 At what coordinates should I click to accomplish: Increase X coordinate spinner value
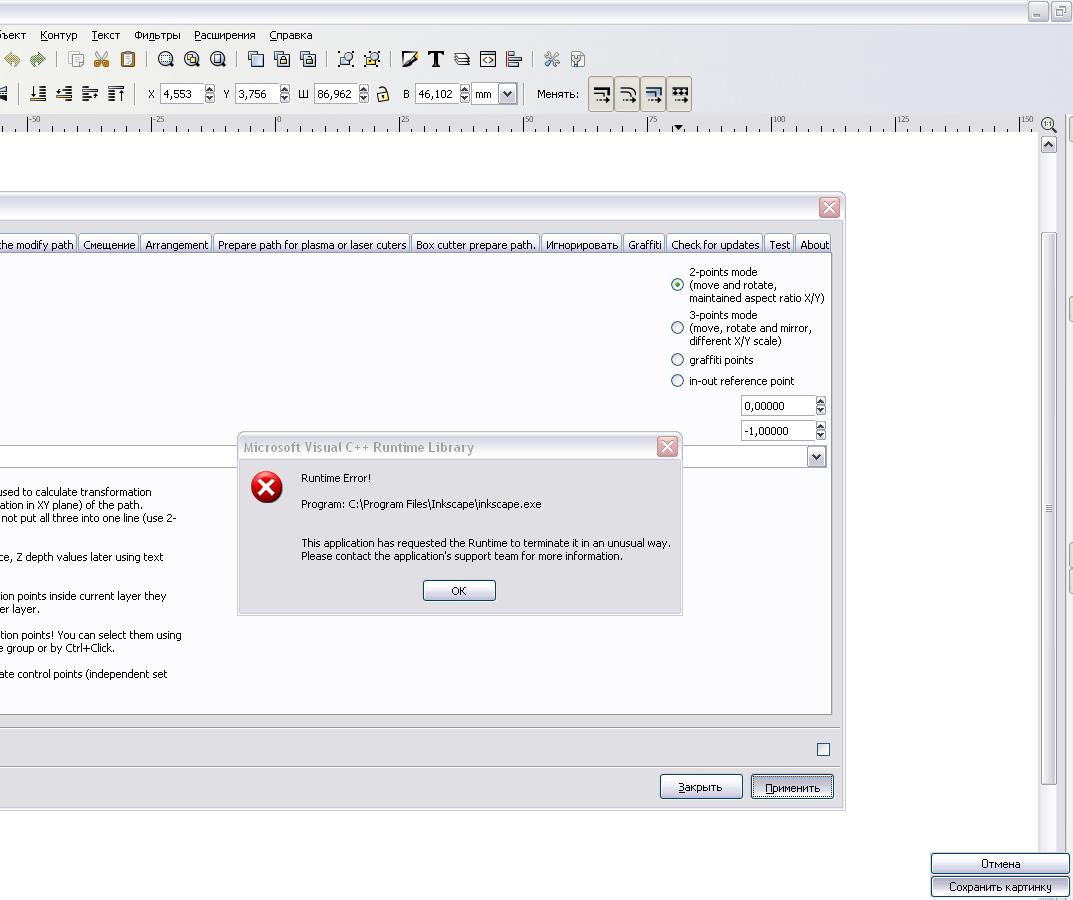tap(209, 89)
